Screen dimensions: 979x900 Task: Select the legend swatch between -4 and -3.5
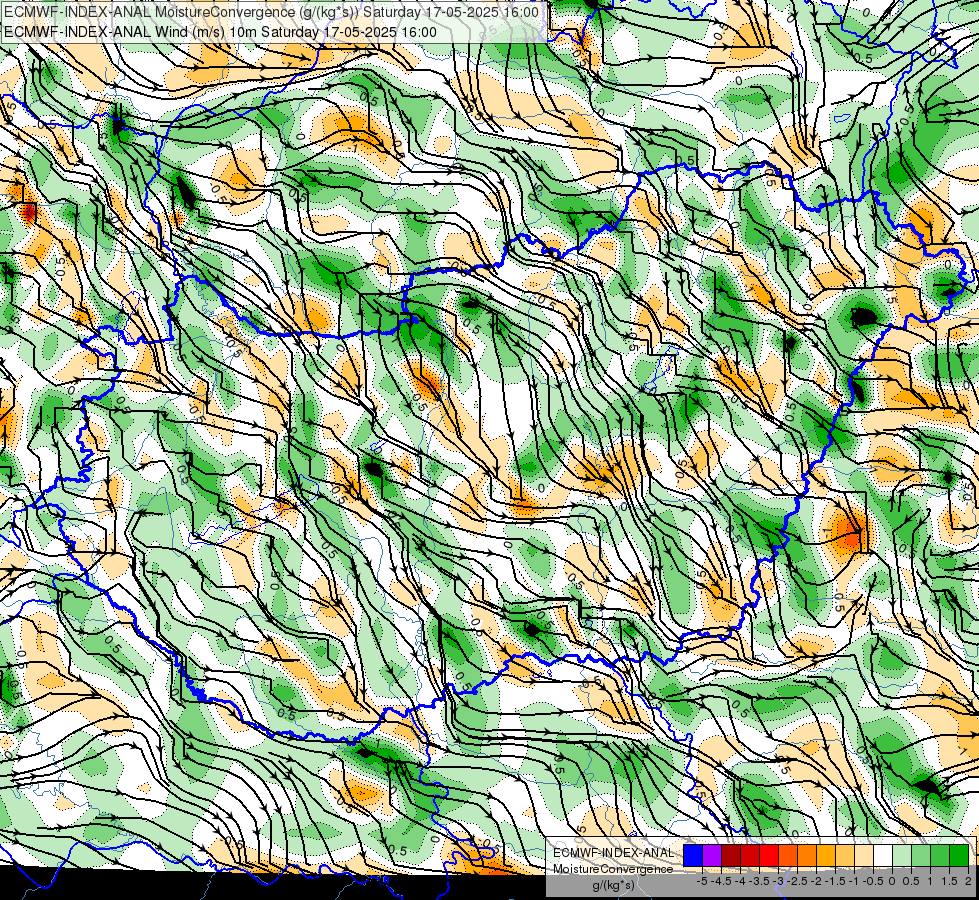tap(750, 856)
